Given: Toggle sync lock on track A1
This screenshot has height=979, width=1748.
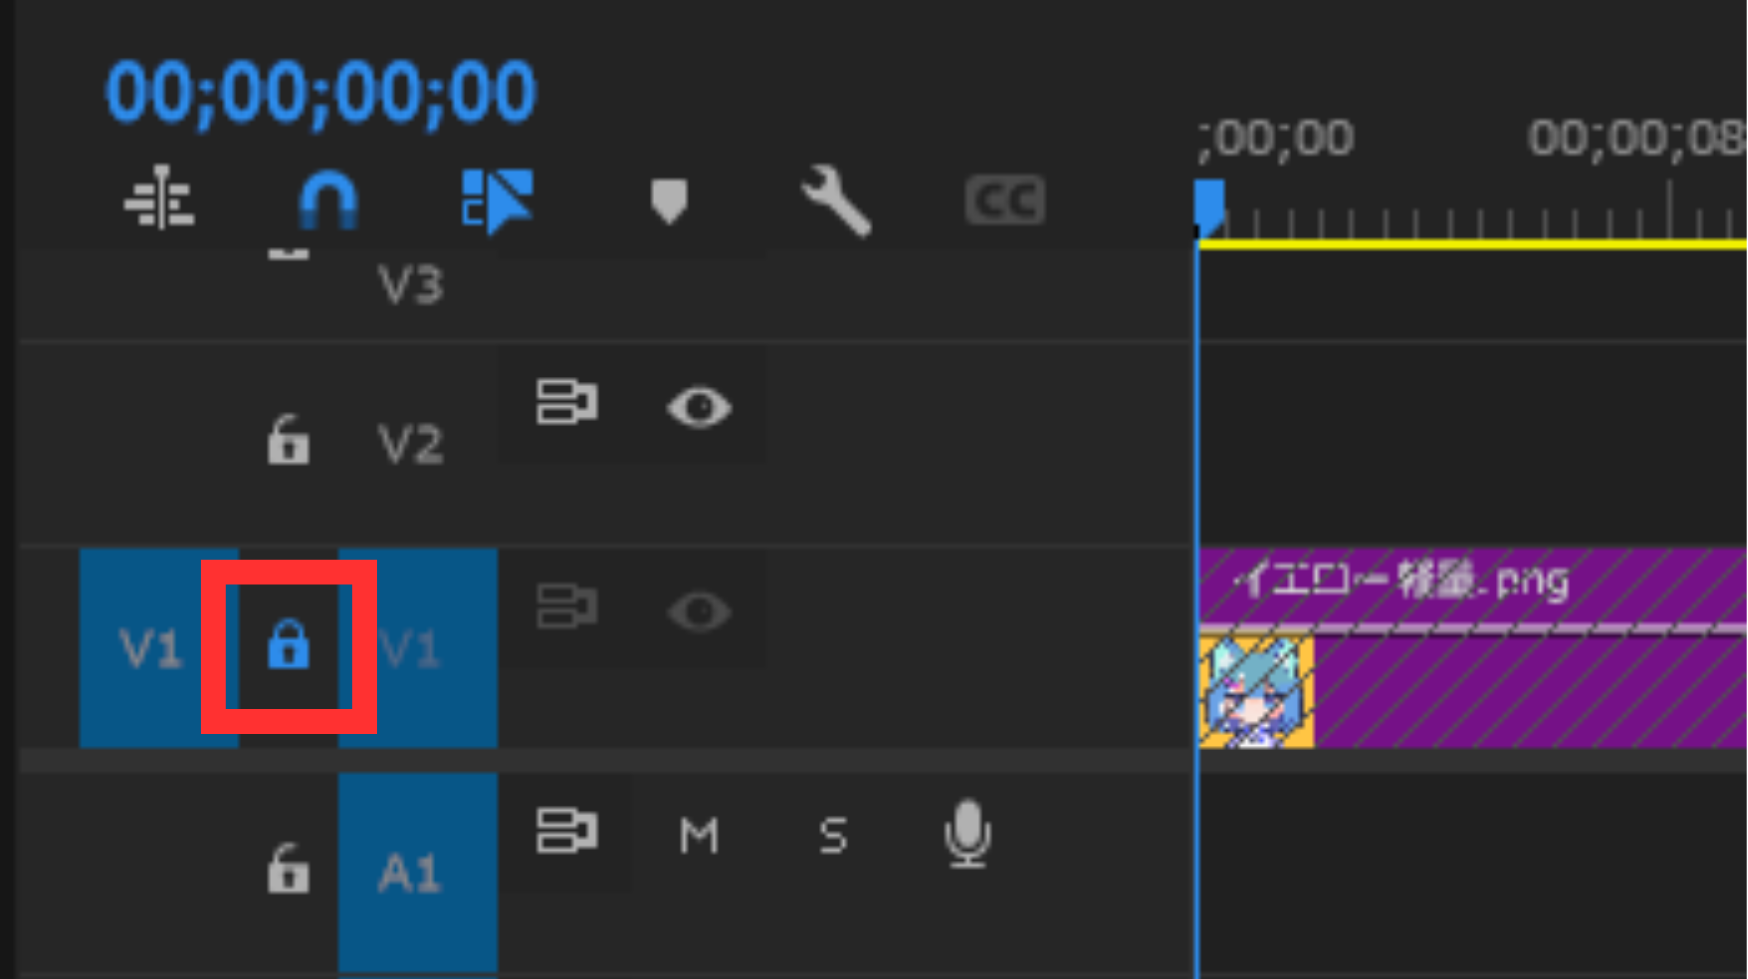Looking at the screenshot, I should pyautogui.click(x=567, y=831).
